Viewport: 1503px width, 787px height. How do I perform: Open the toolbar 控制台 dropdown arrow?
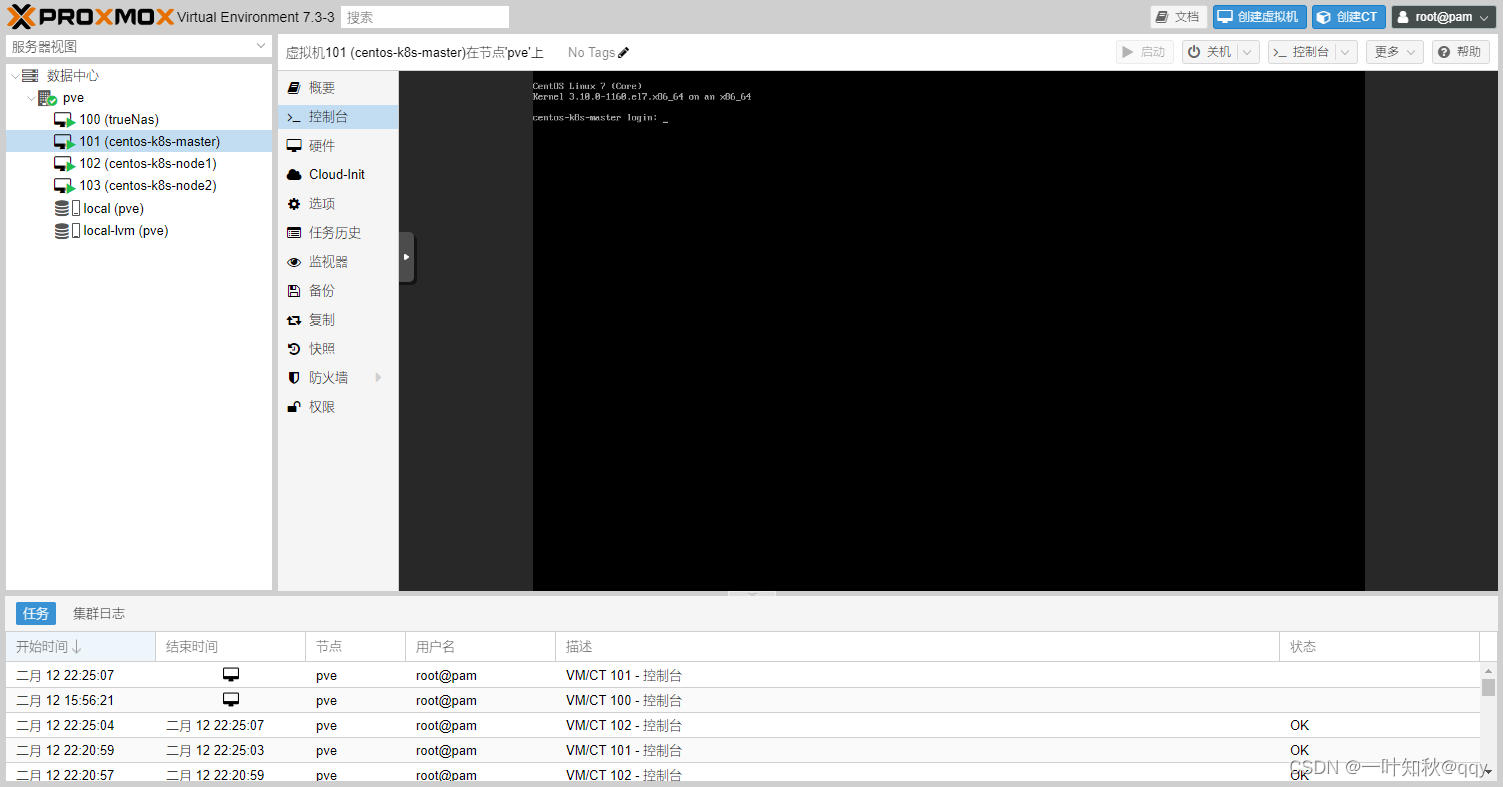[1346, 52]
